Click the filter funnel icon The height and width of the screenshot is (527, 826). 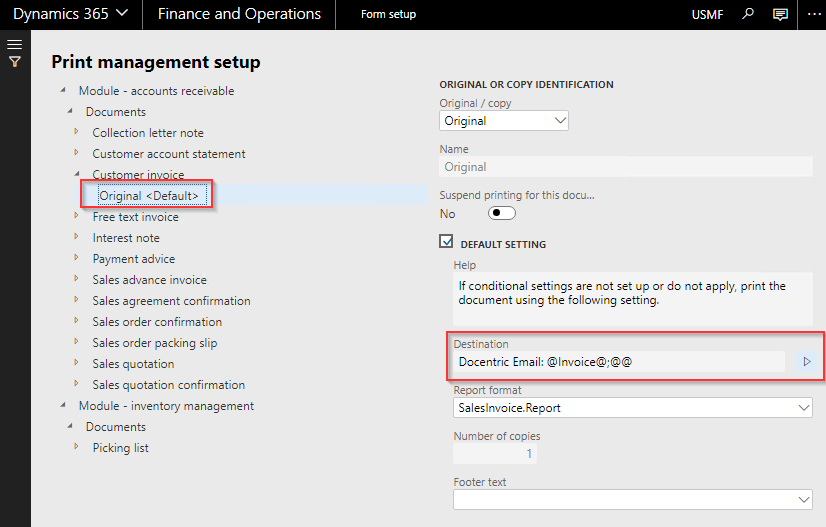15,62
